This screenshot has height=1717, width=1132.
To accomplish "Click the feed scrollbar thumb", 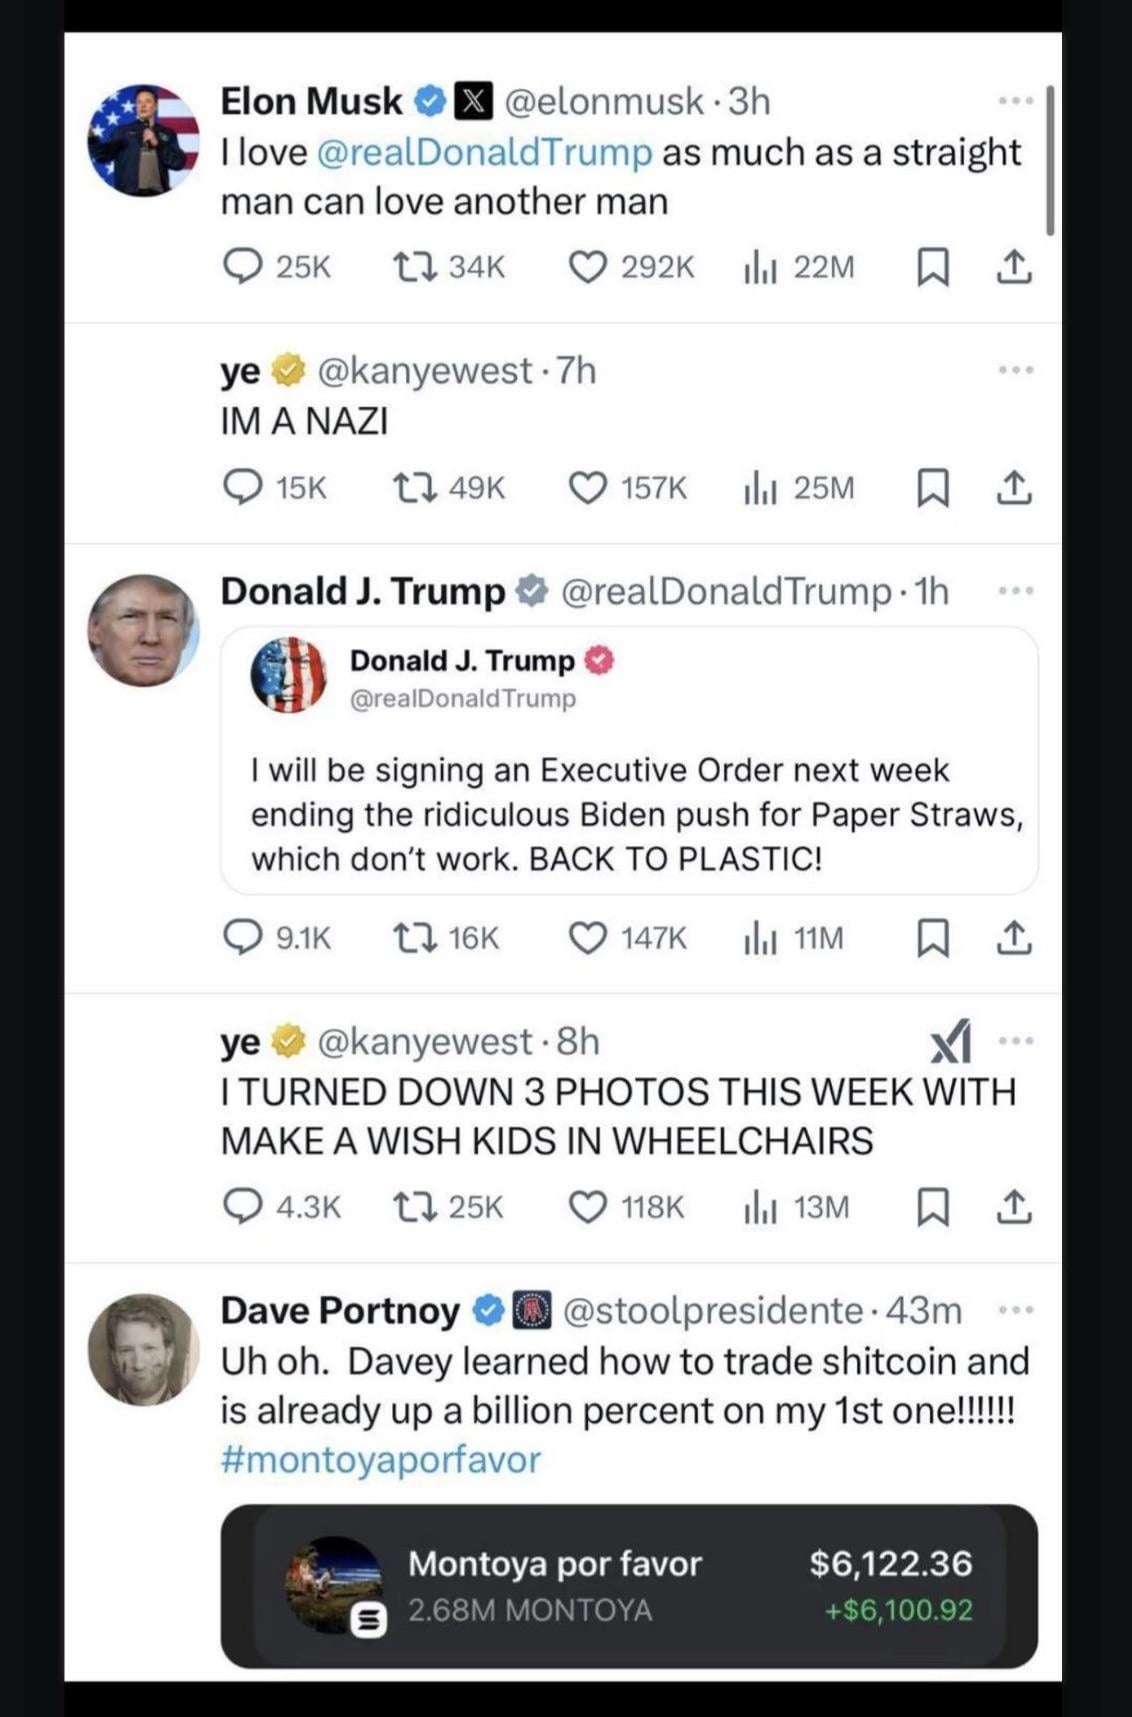I will [x=1050, y=160].
